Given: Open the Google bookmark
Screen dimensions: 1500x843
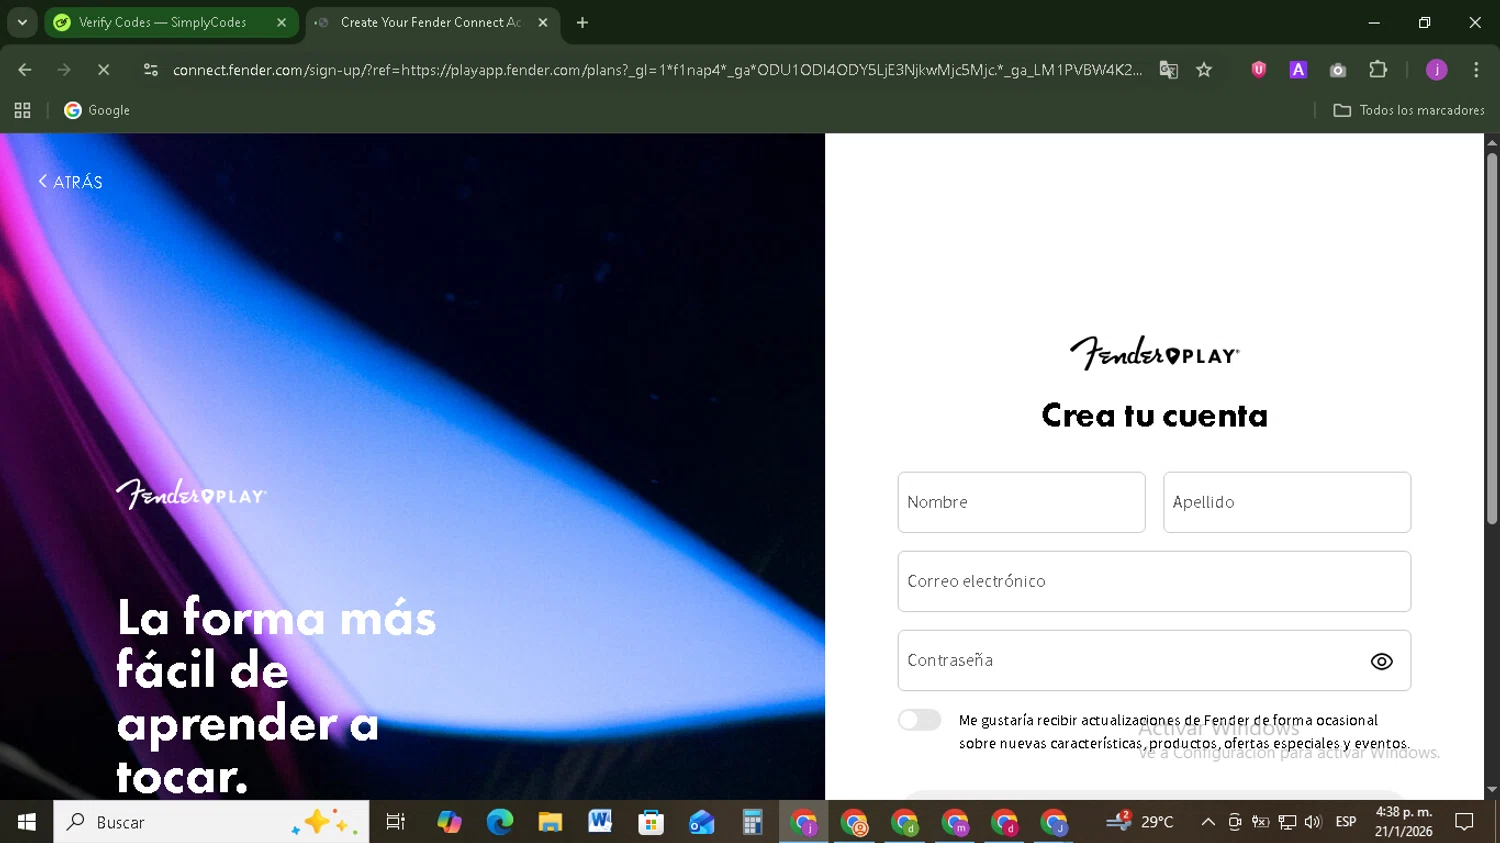Looking at the screenshot, I should tap(97, 110).
